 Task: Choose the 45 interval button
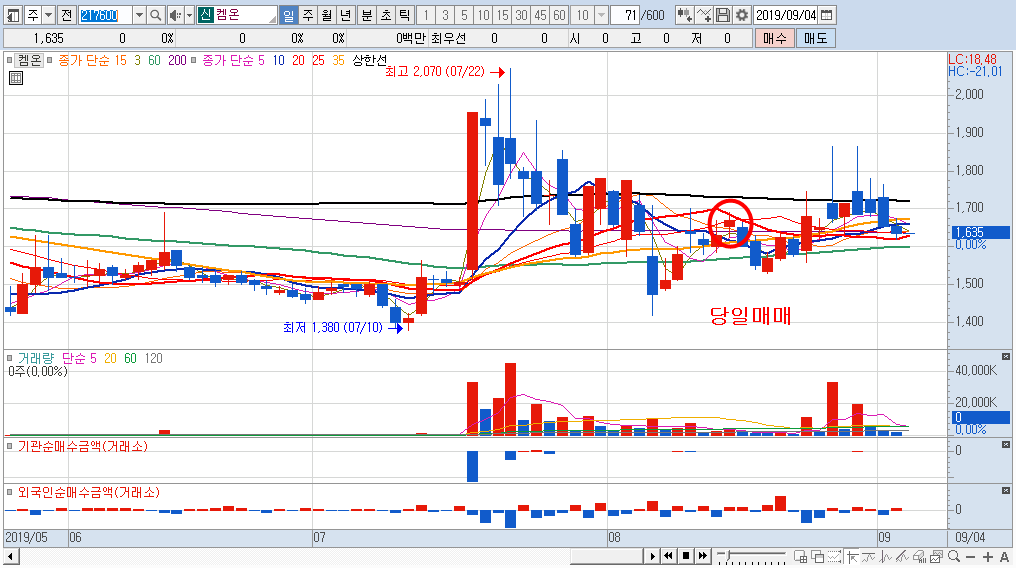pyautogui.click(x=540, y=15)
